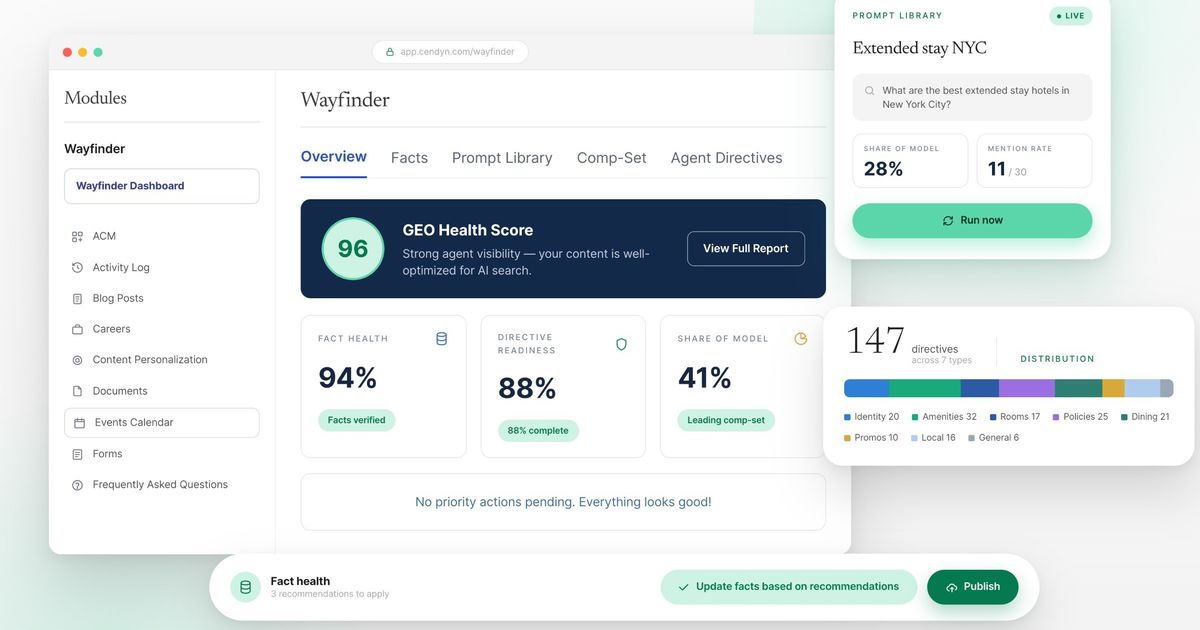Click the Facts verified badge
1200x630 pixels.
point(357,421)
